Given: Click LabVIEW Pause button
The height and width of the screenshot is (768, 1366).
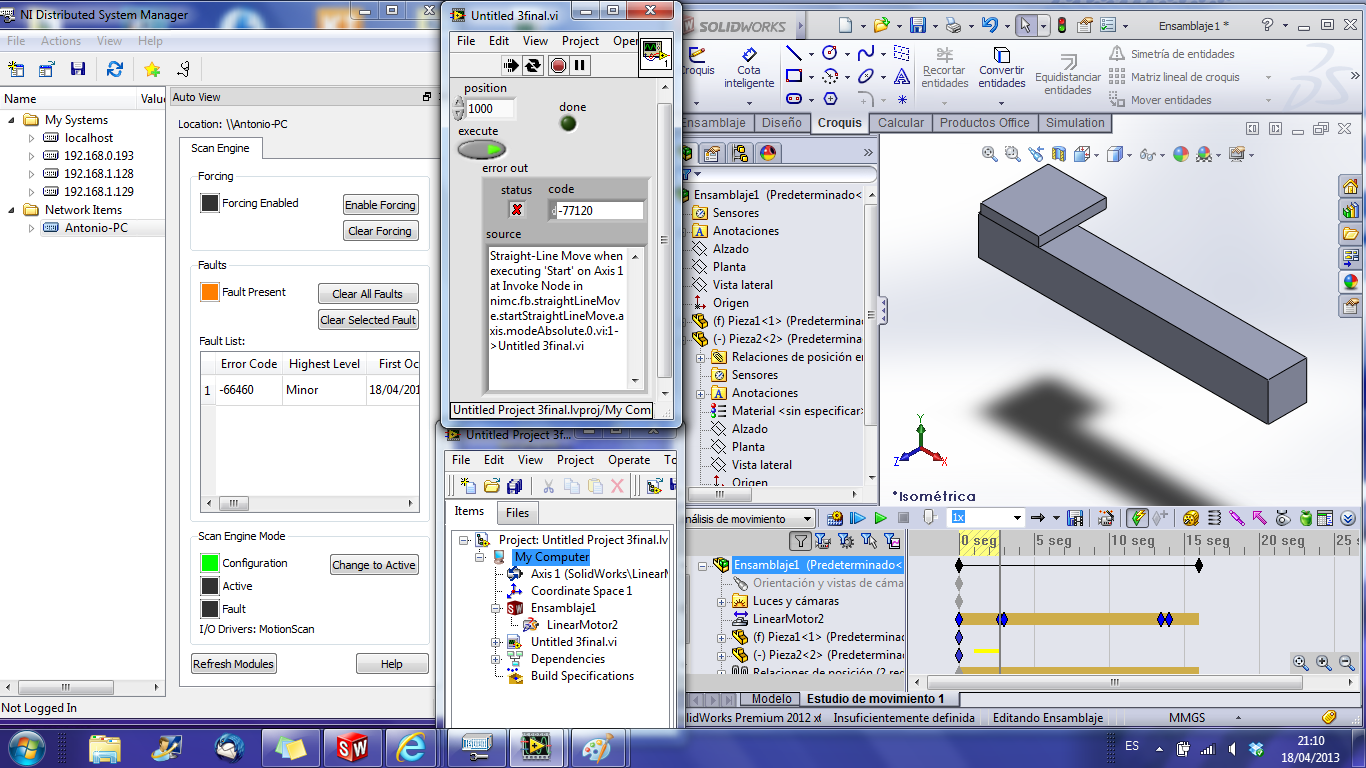Looking at the screenshot, I should pos(580,65).
